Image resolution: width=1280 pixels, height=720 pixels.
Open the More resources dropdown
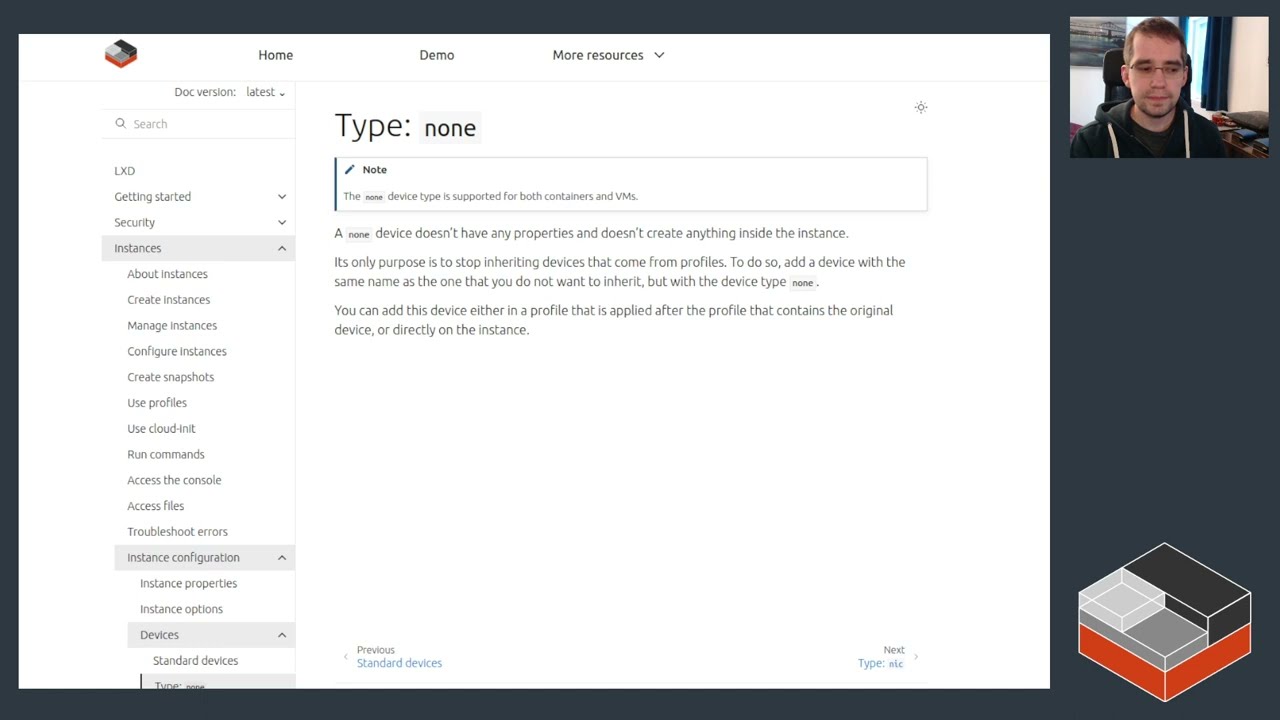point(608,55)
